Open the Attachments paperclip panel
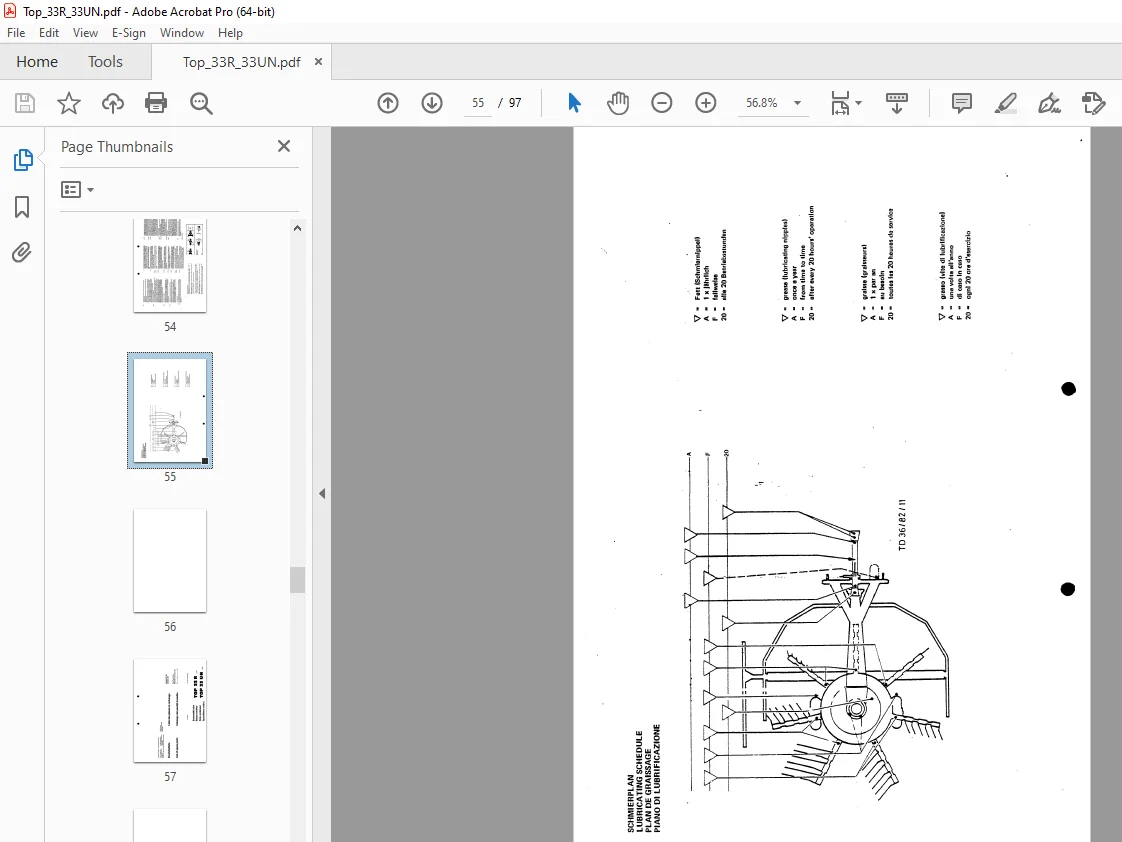Viewport: 1122px width, 842px height. (x=22, y=253)
